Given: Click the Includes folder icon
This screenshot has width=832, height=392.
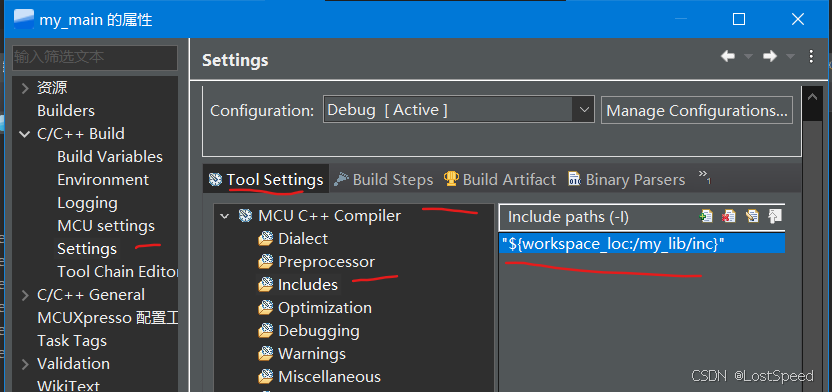Looking at the screenshot, I should coord(265,285).
